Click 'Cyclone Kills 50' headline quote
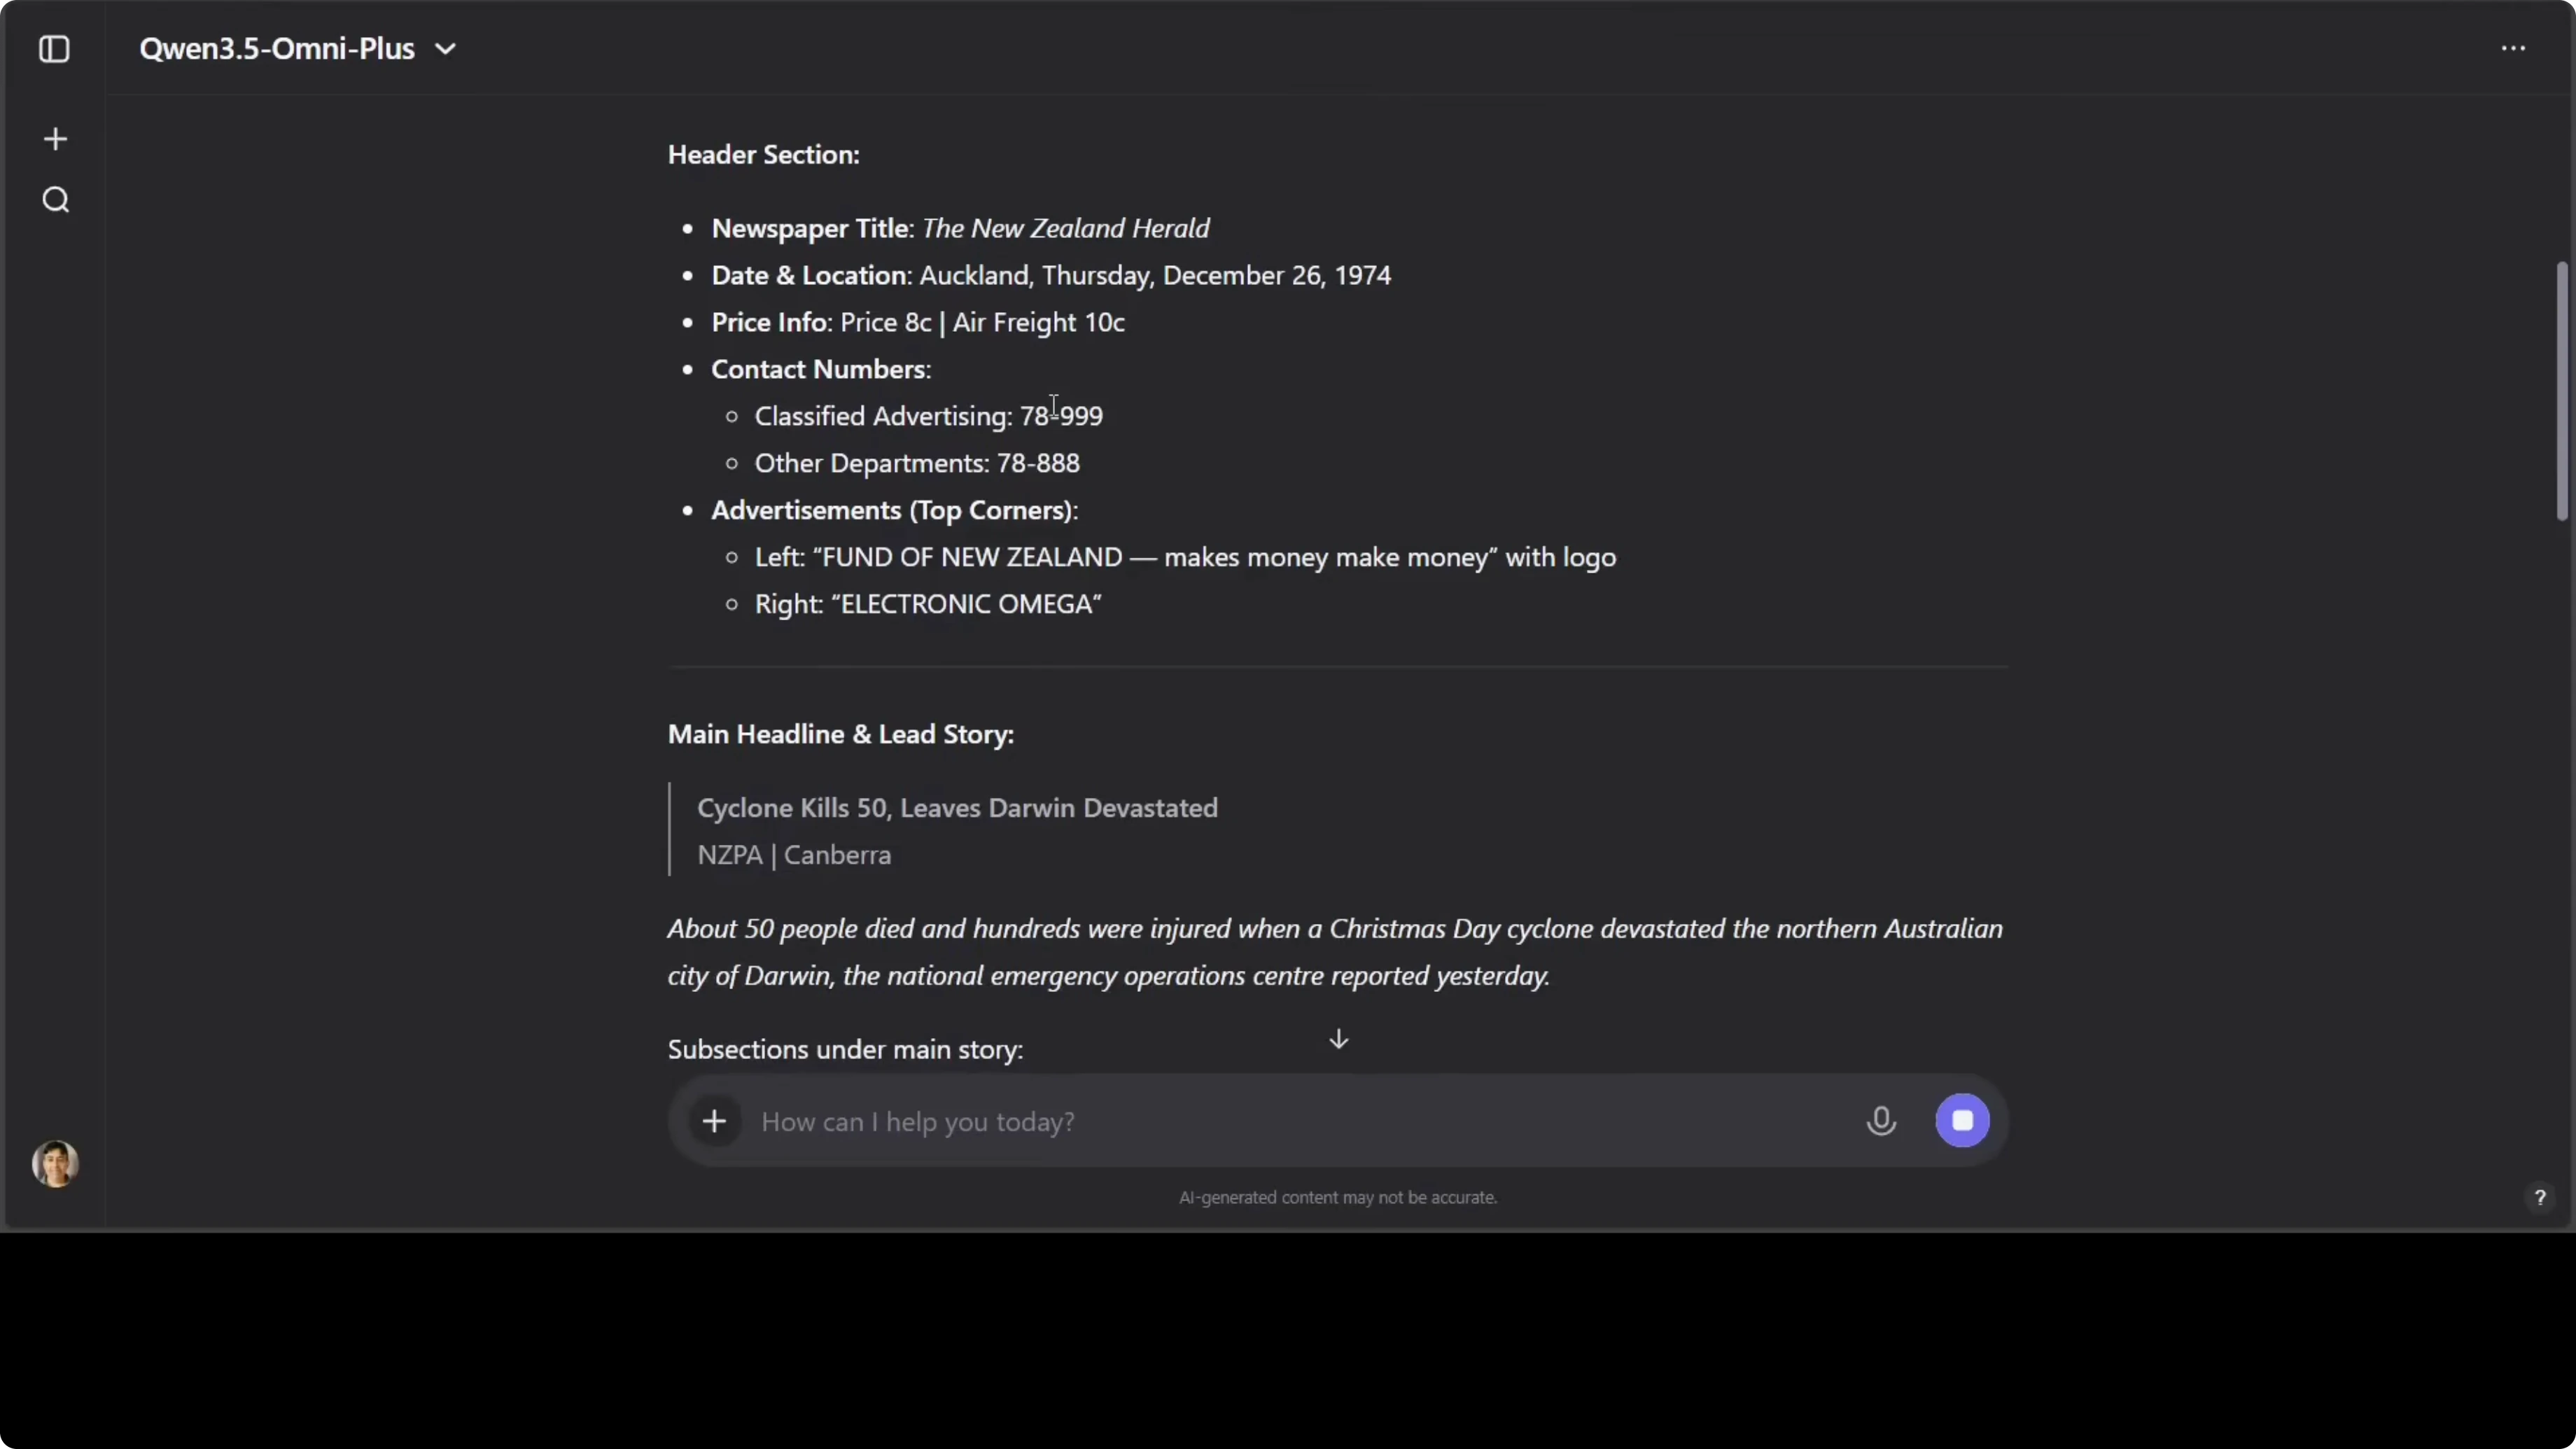 (957, 808)
